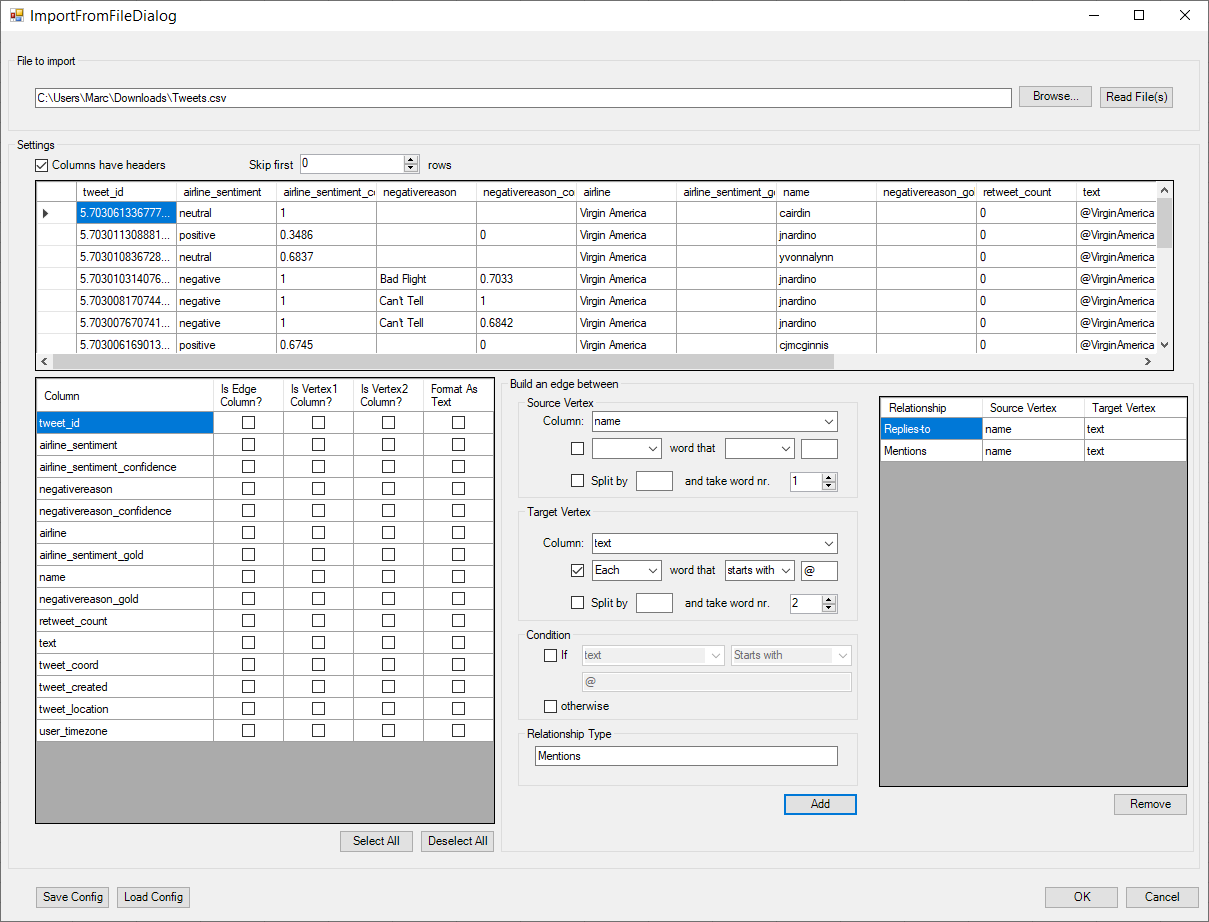Decrease source vertex word number spinner

click(x=828, y=486)
